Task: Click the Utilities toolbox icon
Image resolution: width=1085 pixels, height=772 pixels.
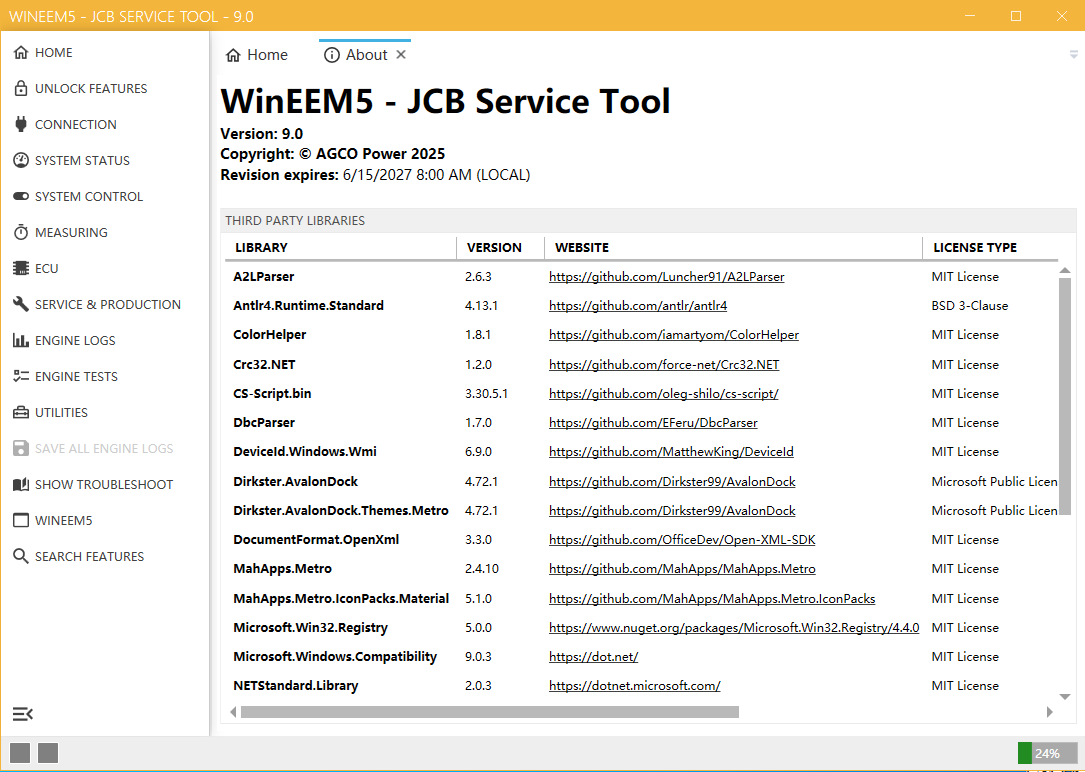Action: [21, 413]
